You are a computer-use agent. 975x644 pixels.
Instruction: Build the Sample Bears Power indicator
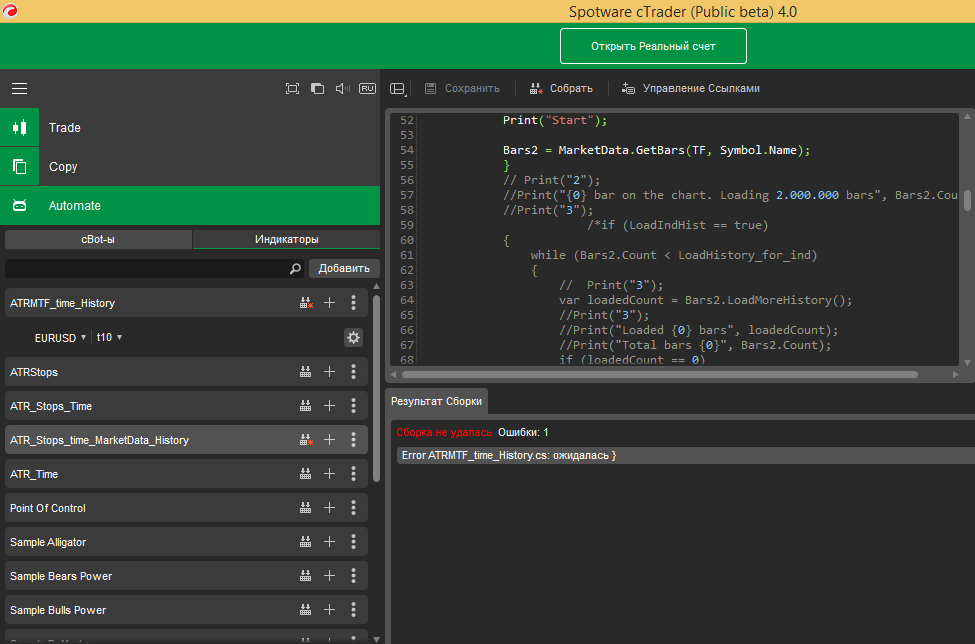305,576
